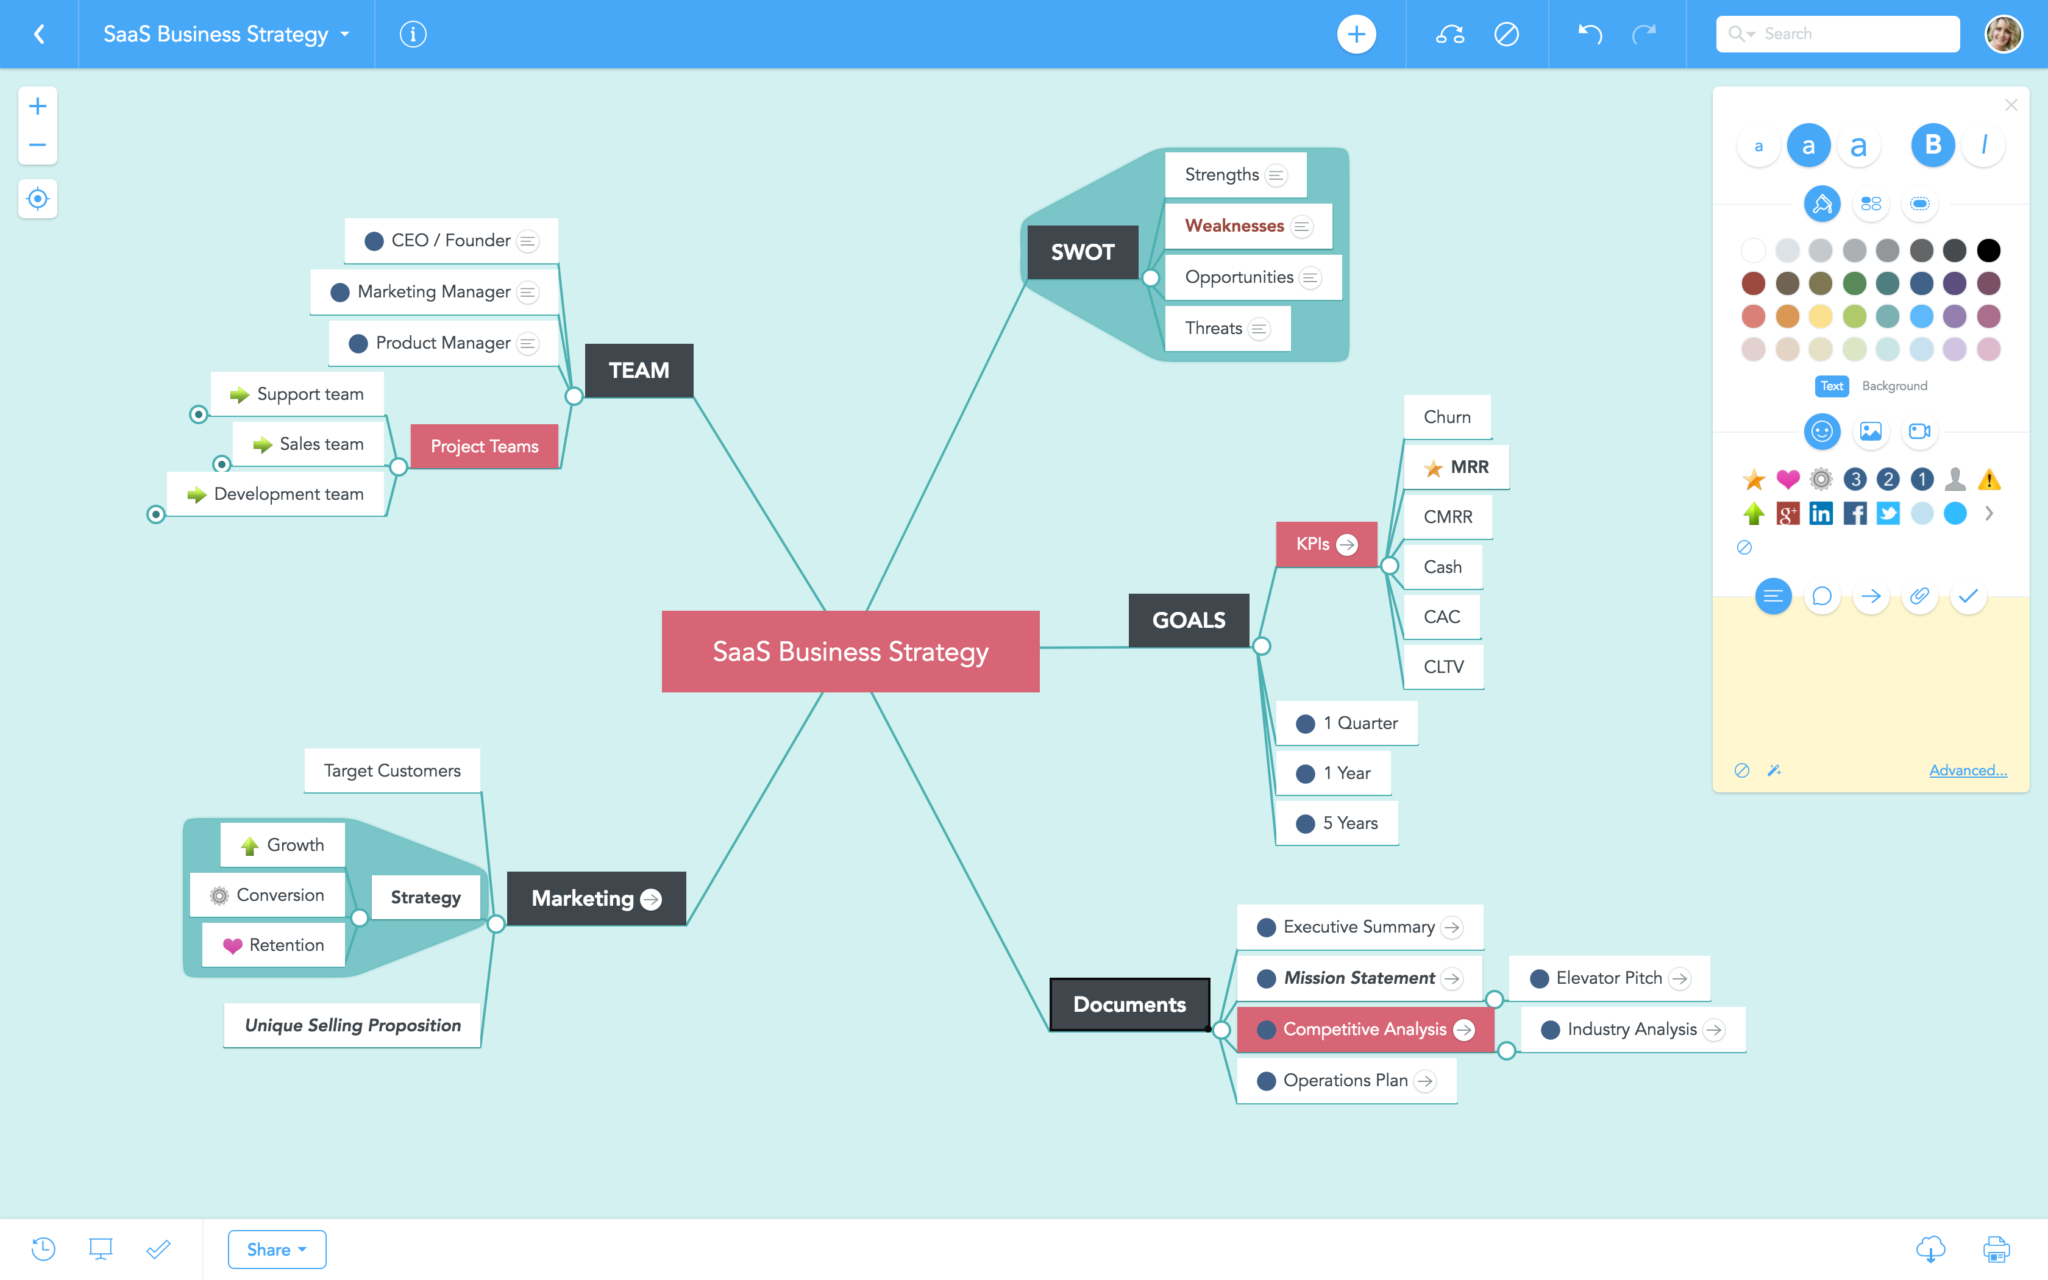Click the add node plus button
The width and height of the screenshot is (2048, 1280).
[x=1356, y=34]
